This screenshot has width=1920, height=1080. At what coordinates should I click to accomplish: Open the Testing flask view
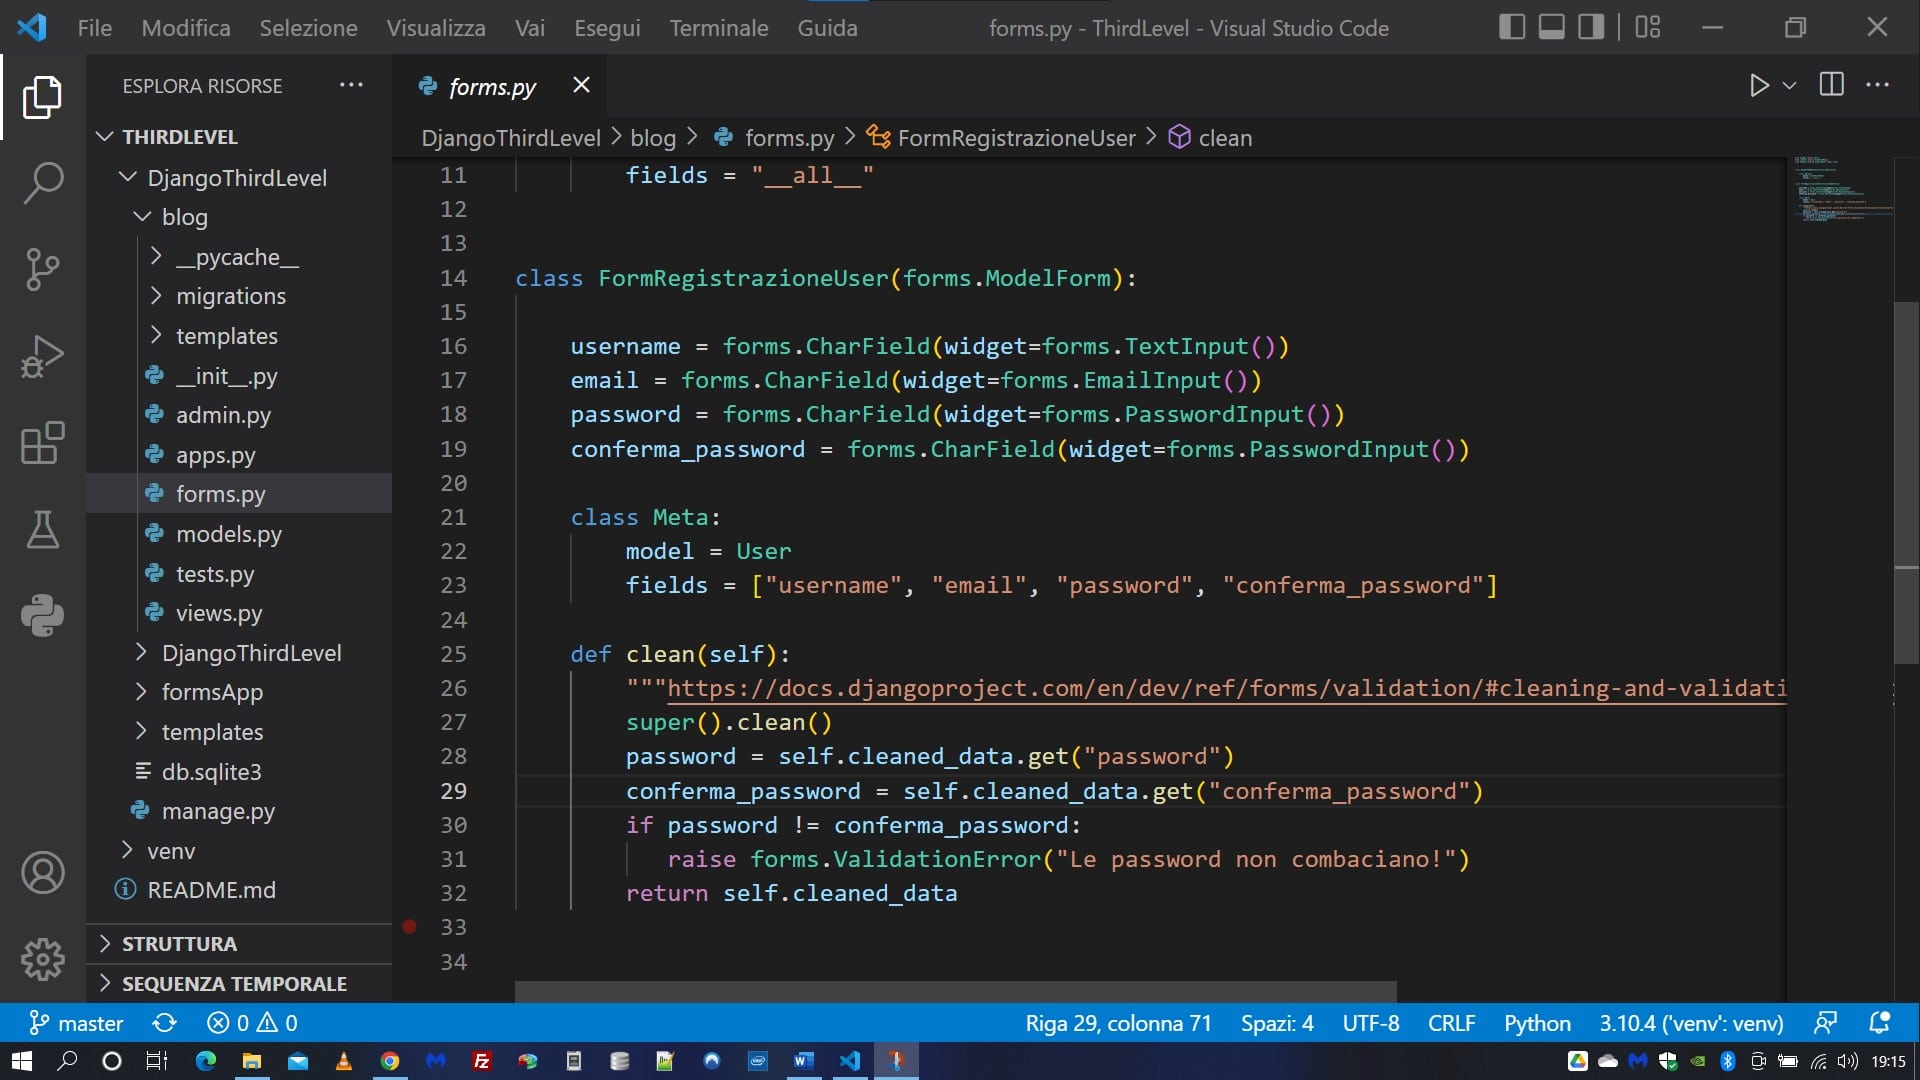click(x=42, y=529)
